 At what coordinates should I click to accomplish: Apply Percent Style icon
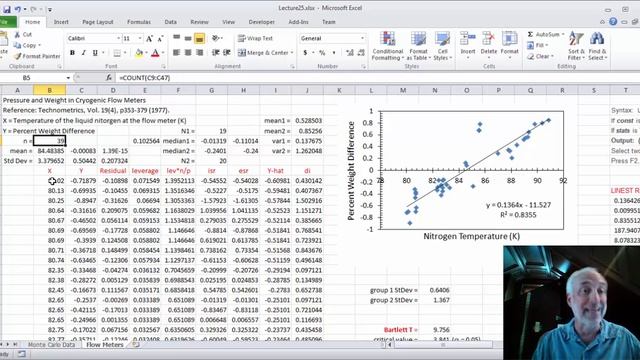pyautogui.click(x=322, y=53)
